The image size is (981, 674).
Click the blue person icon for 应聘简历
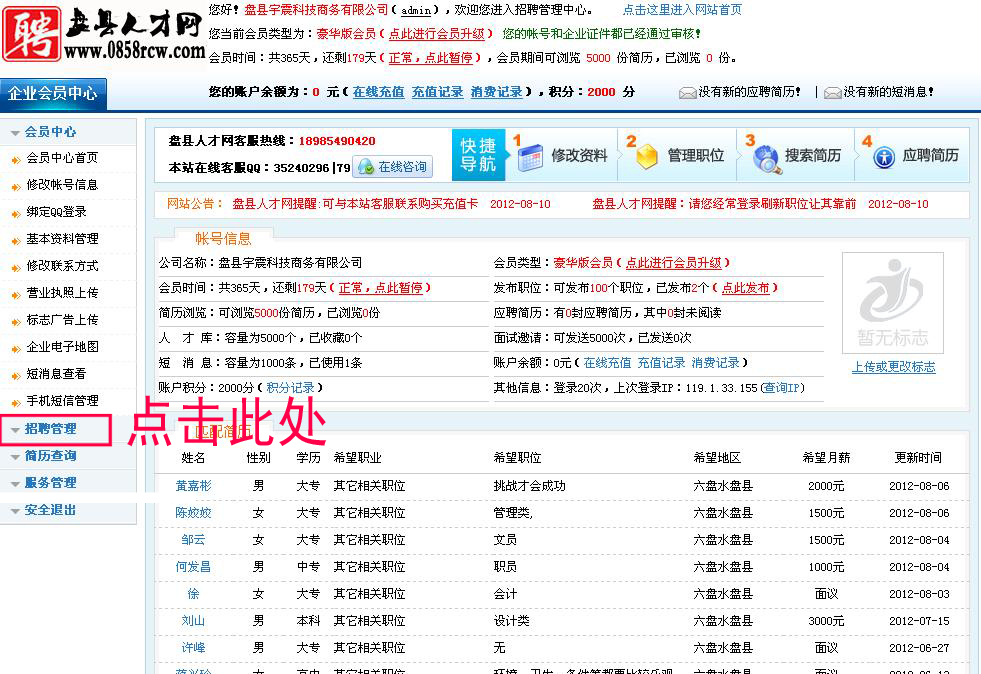pos(884,157)
